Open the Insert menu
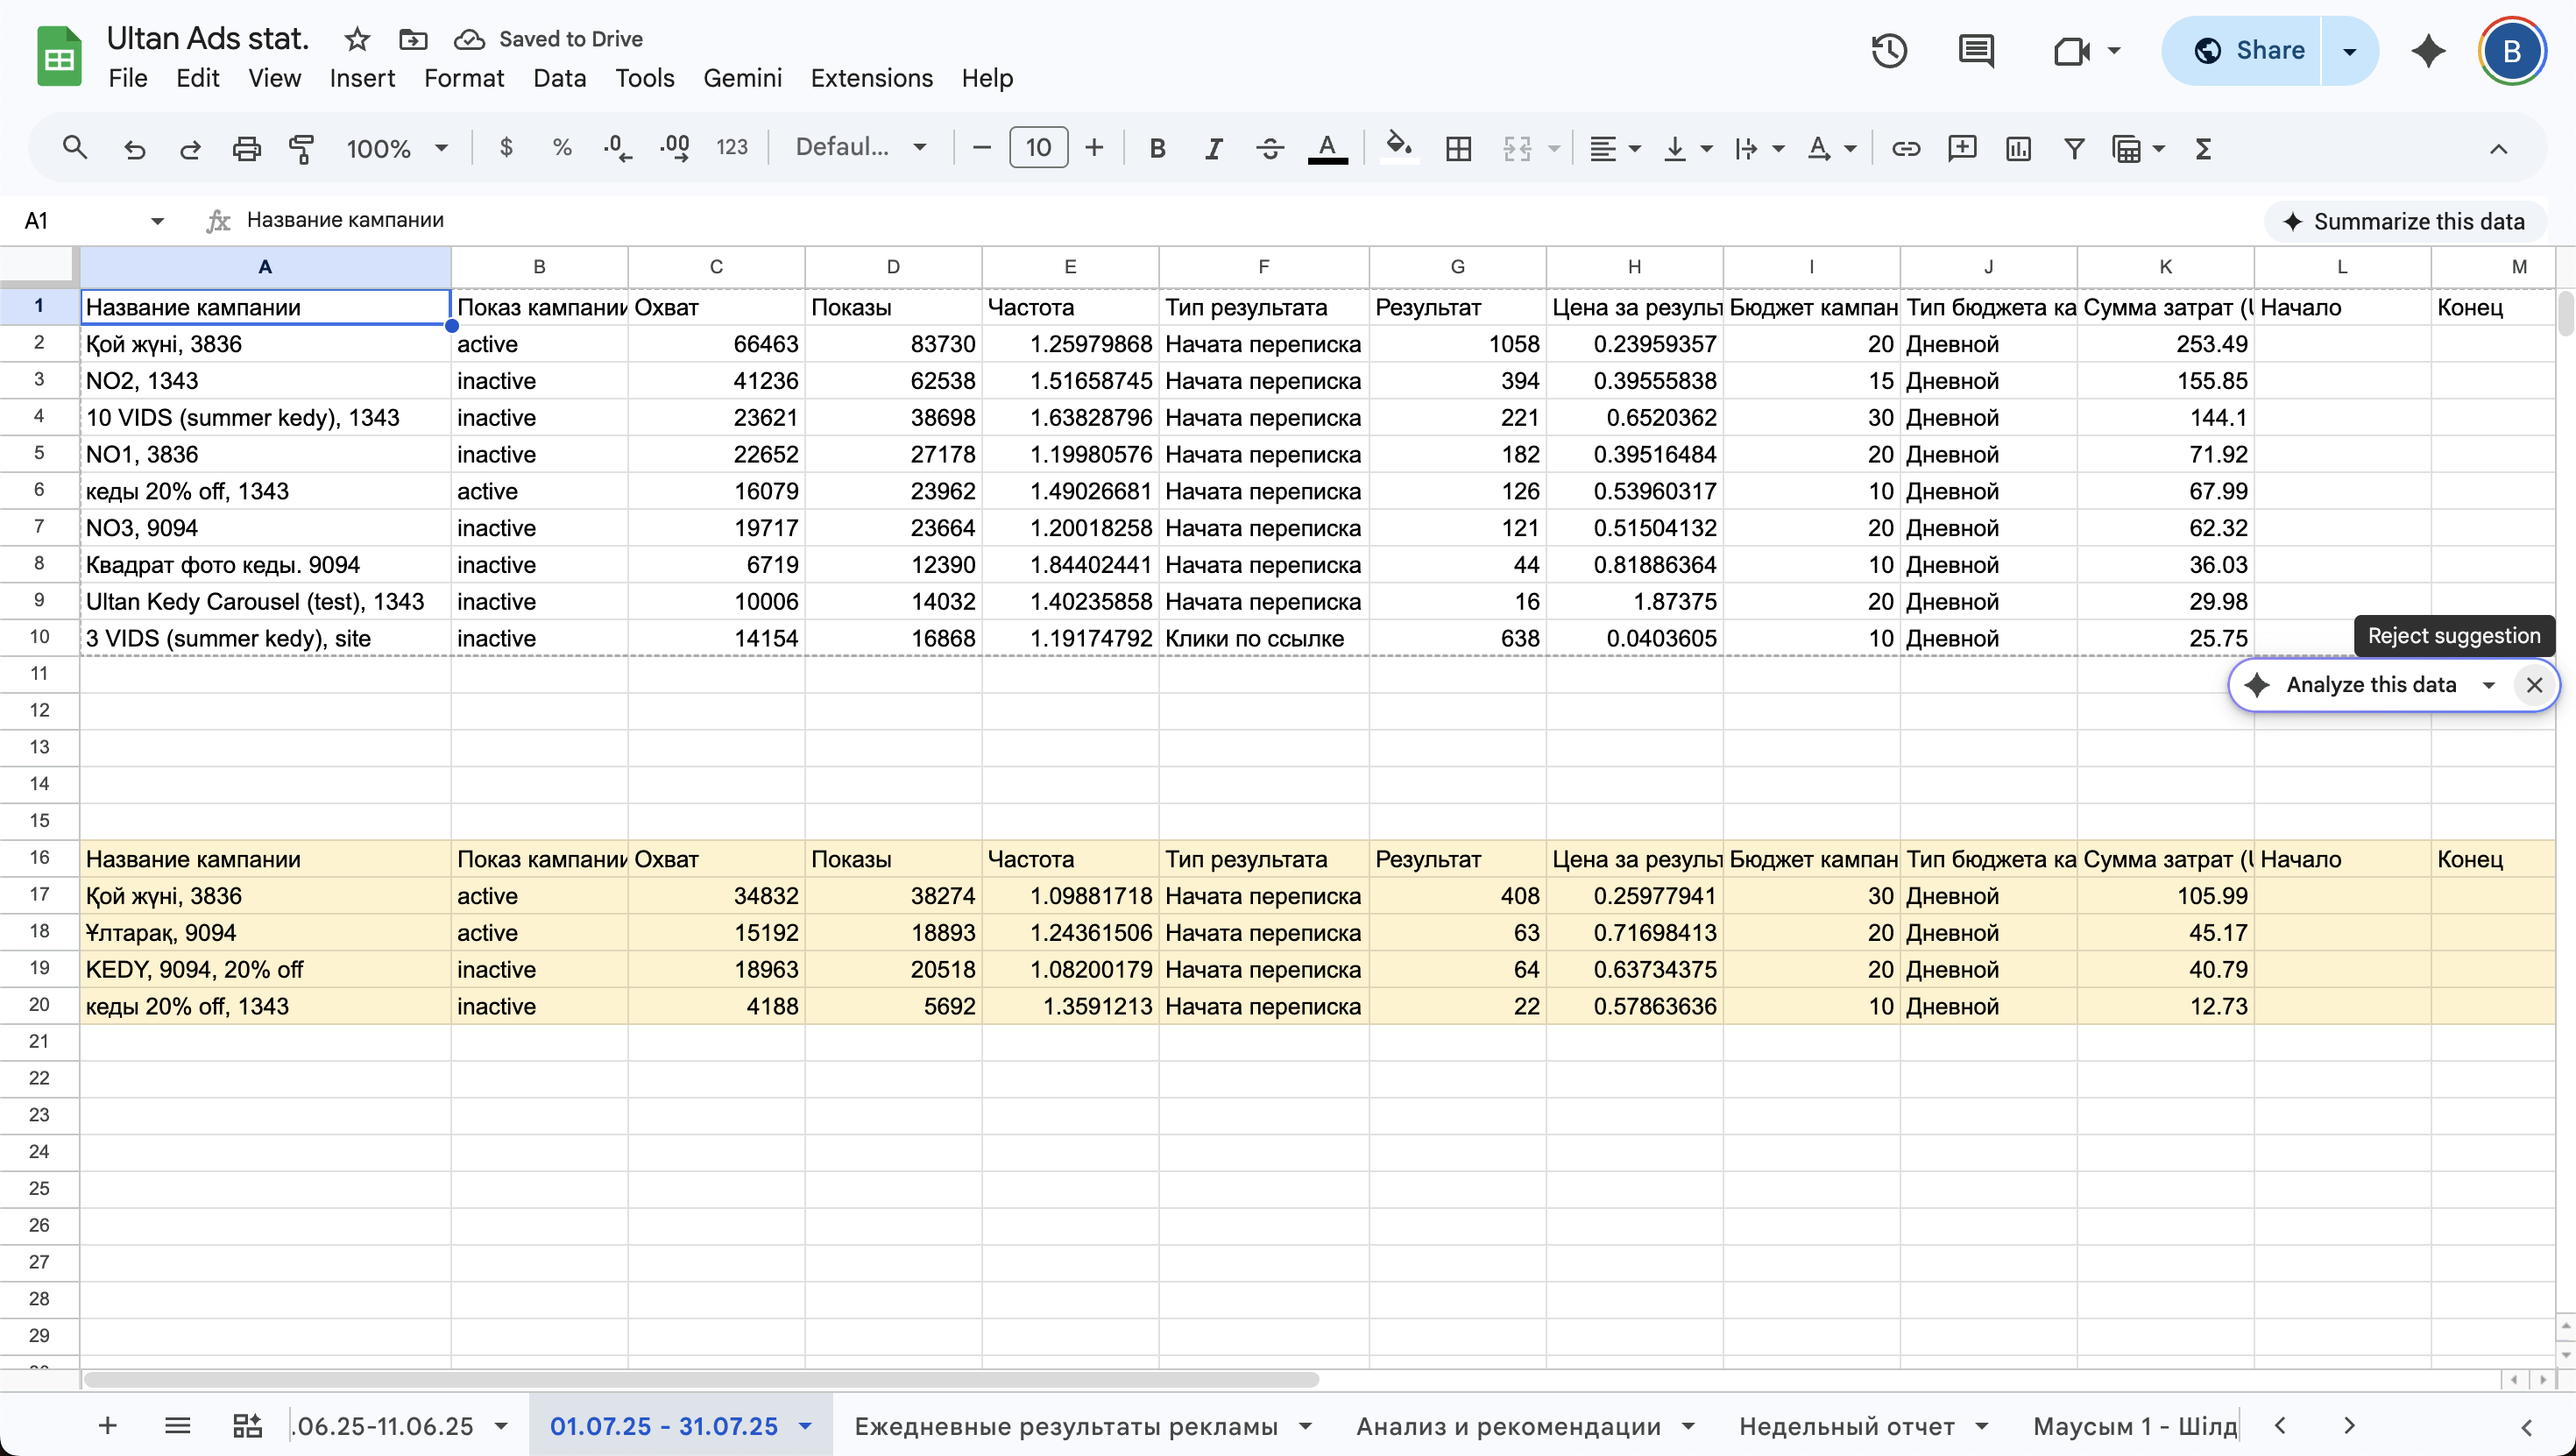This screenshot has height=1456, width=2576. (x=362, y=78)
